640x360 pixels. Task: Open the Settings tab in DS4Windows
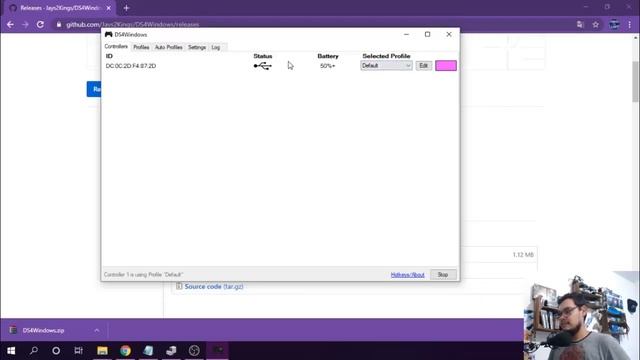coord(197,47)
